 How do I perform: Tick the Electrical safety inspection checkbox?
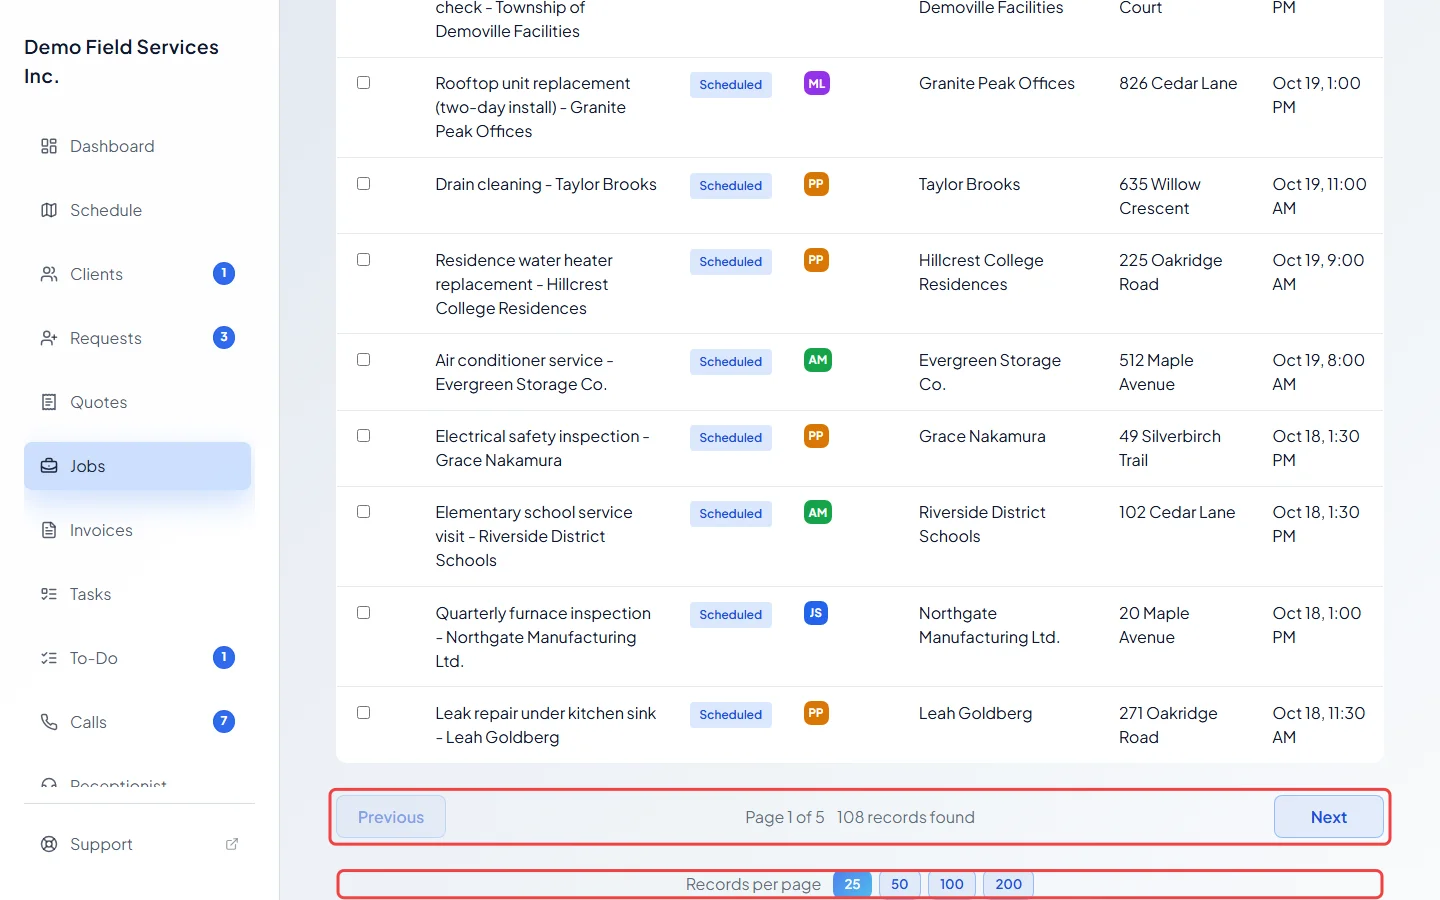(x=364, y=436)
